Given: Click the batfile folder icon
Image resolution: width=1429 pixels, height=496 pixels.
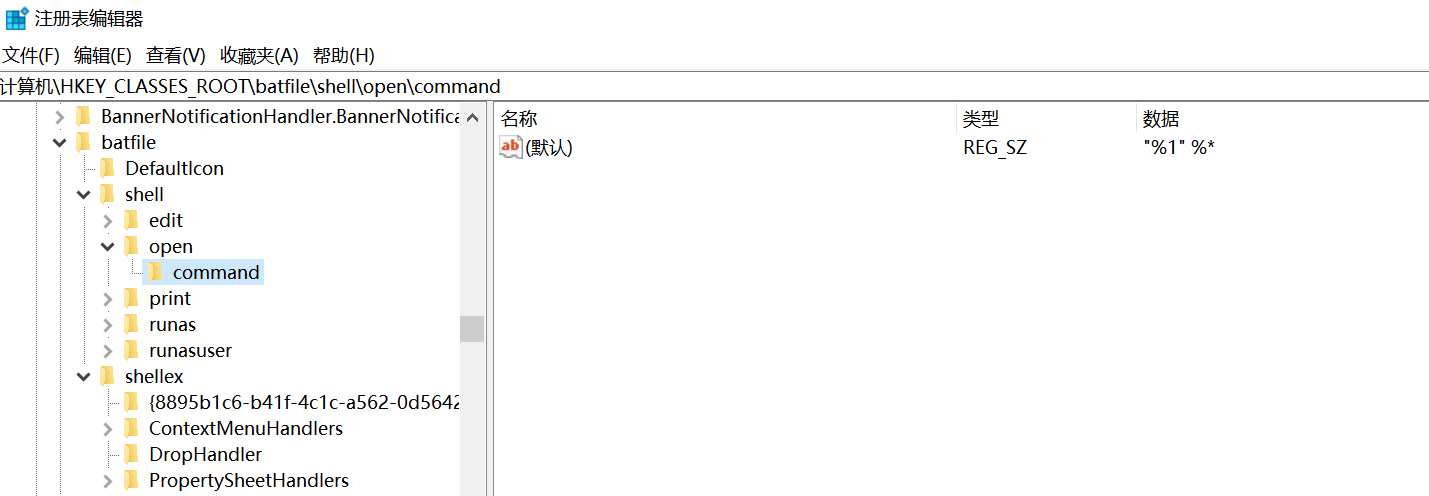Looking at the screenshot, I should click(83, 143).
